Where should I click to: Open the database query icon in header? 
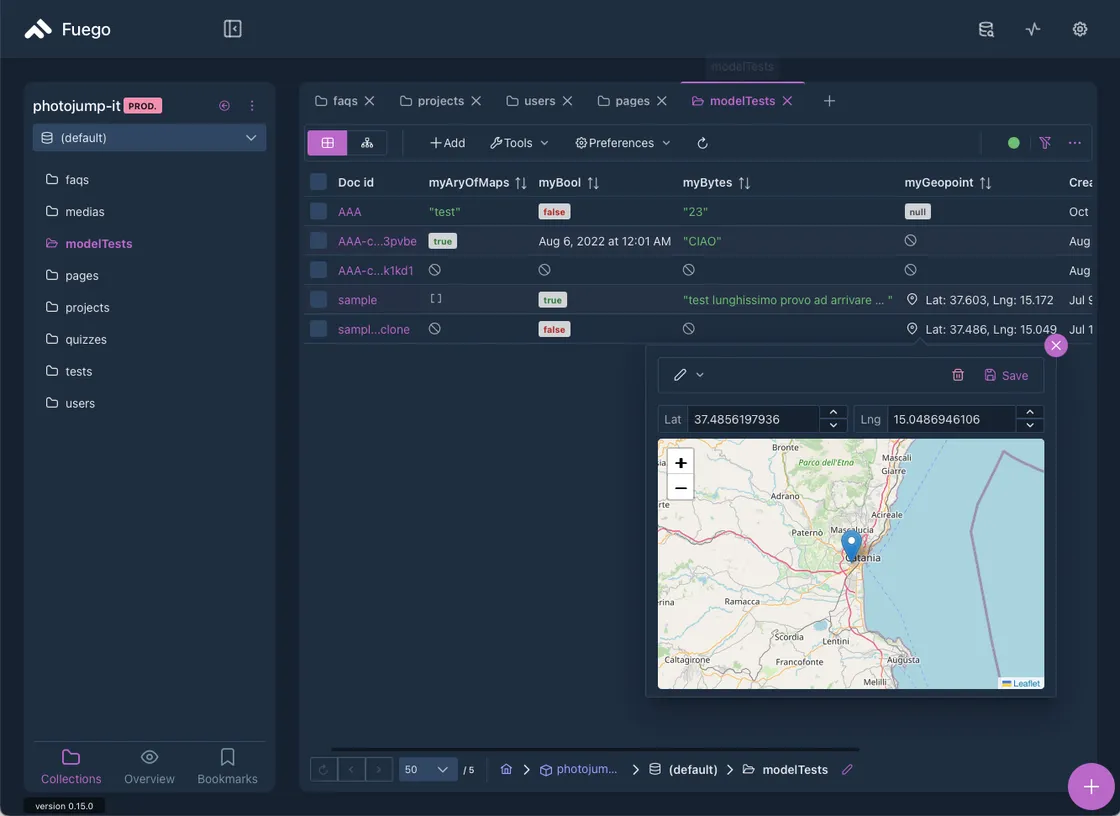[x=986, y=29]
